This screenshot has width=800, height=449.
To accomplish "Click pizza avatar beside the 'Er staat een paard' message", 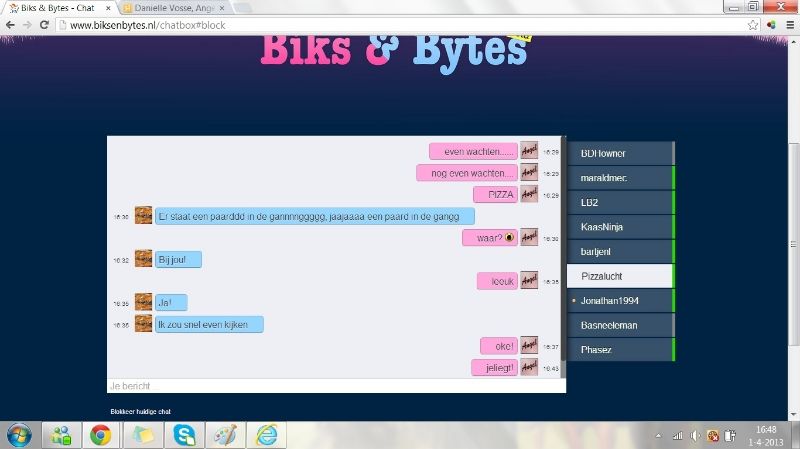I will (143, 215).
